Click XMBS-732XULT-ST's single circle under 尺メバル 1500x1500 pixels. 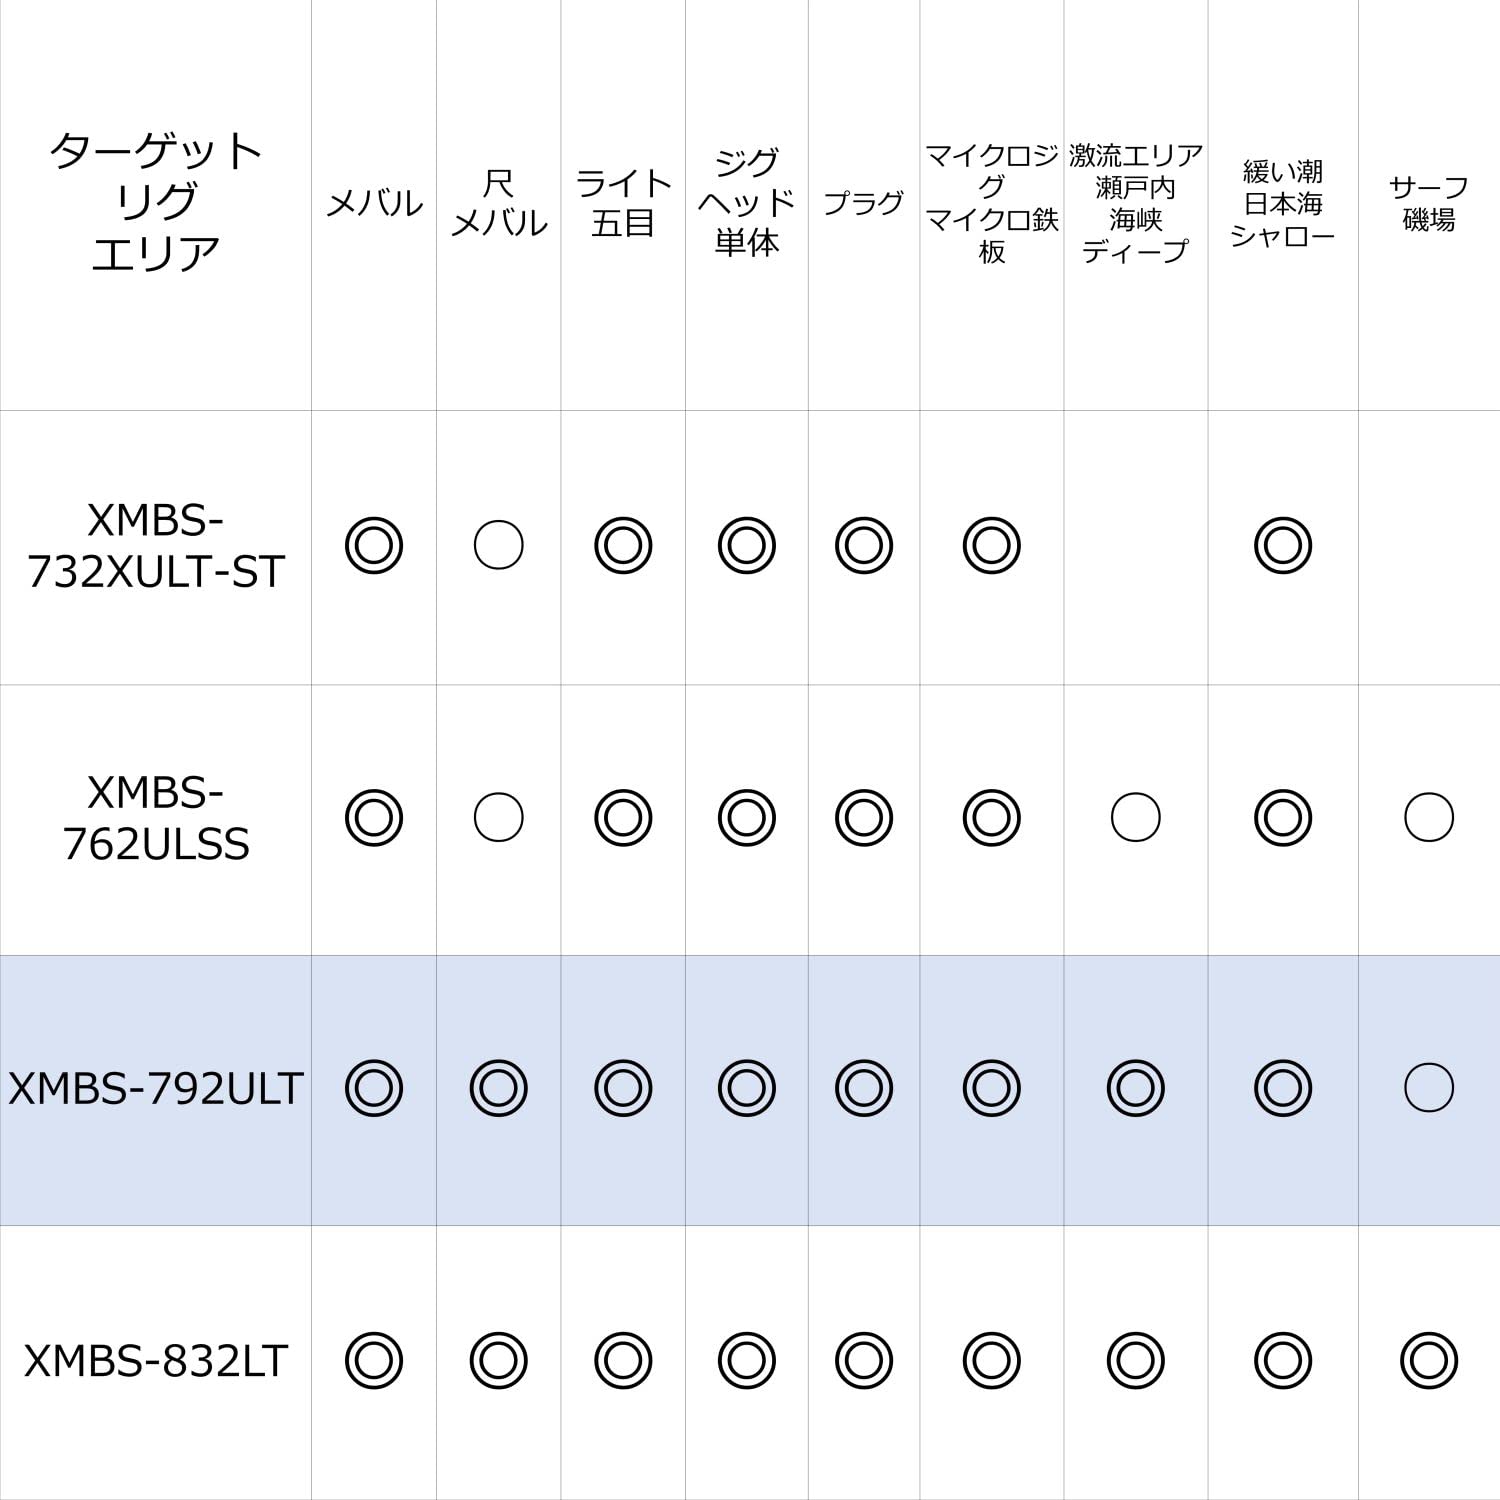(498, 546)
